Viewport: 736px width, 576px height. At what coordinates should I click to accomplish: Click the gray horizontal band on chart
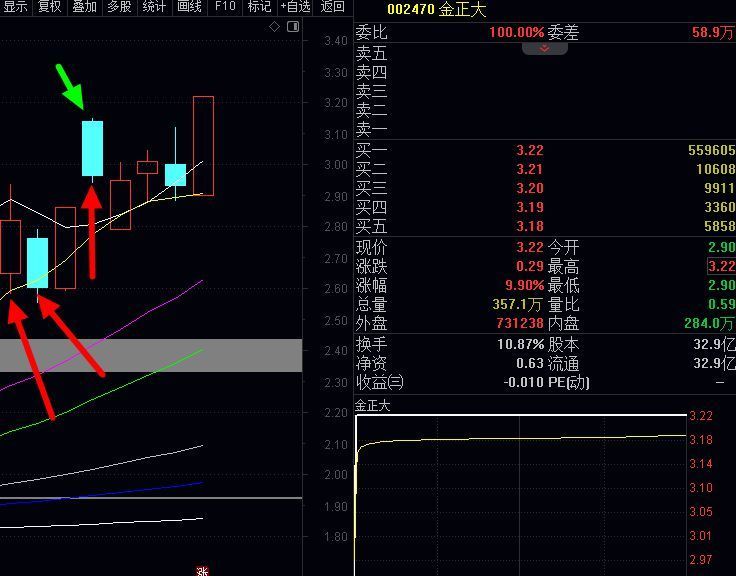click(150, 355)
